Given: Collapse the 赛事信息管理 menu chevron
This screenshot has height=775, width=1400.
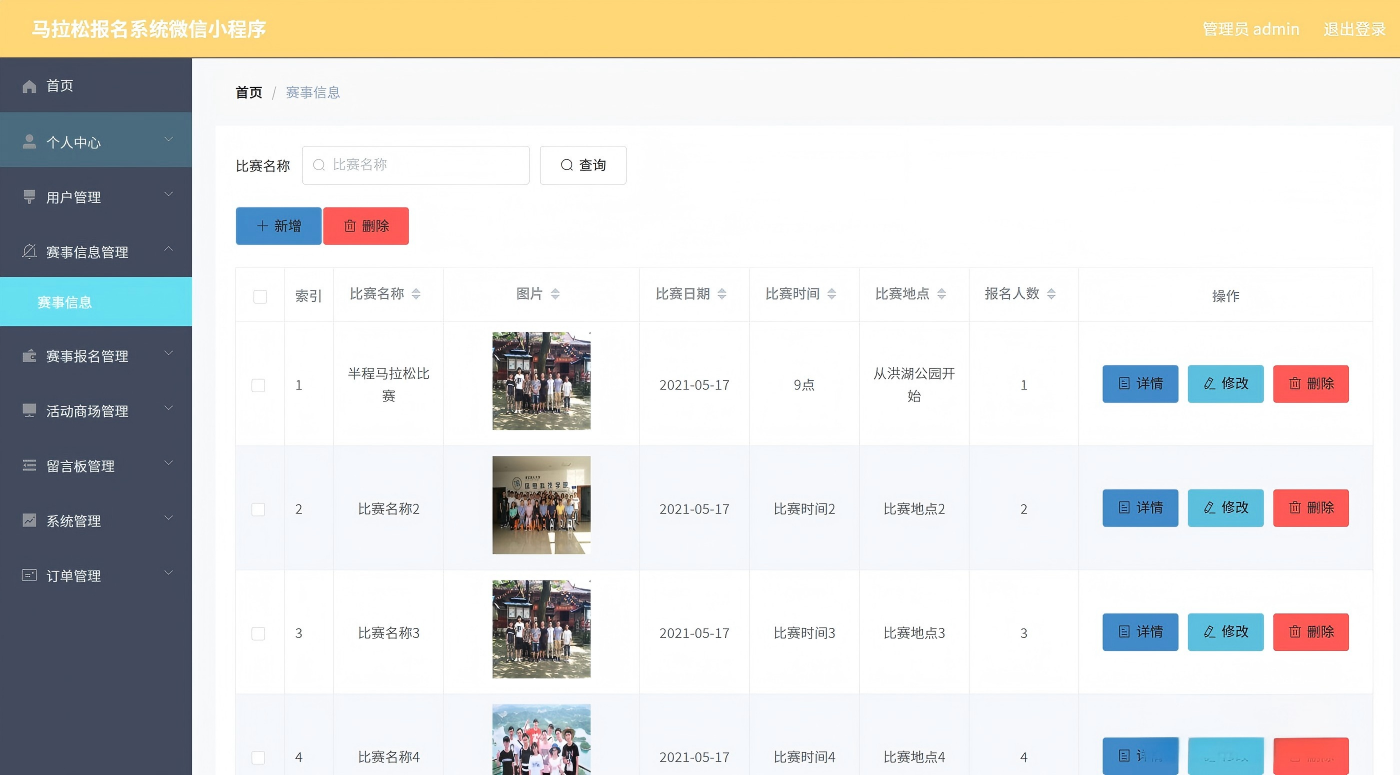Looking at the screenshot, I should [x=169, y=249].
